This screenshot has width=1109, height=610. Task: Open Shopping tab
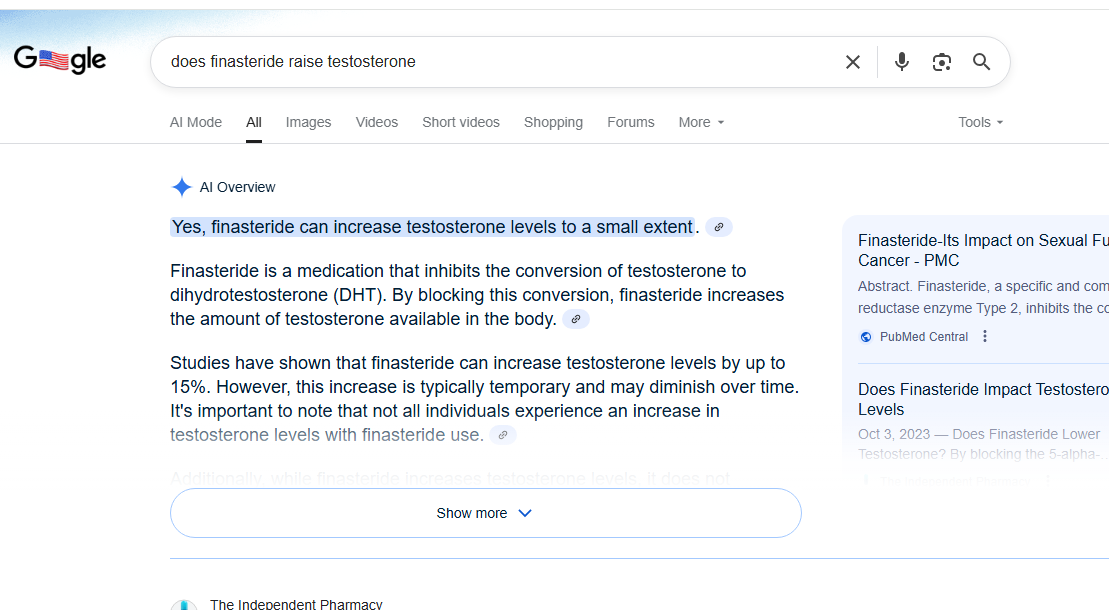point(553,122)
